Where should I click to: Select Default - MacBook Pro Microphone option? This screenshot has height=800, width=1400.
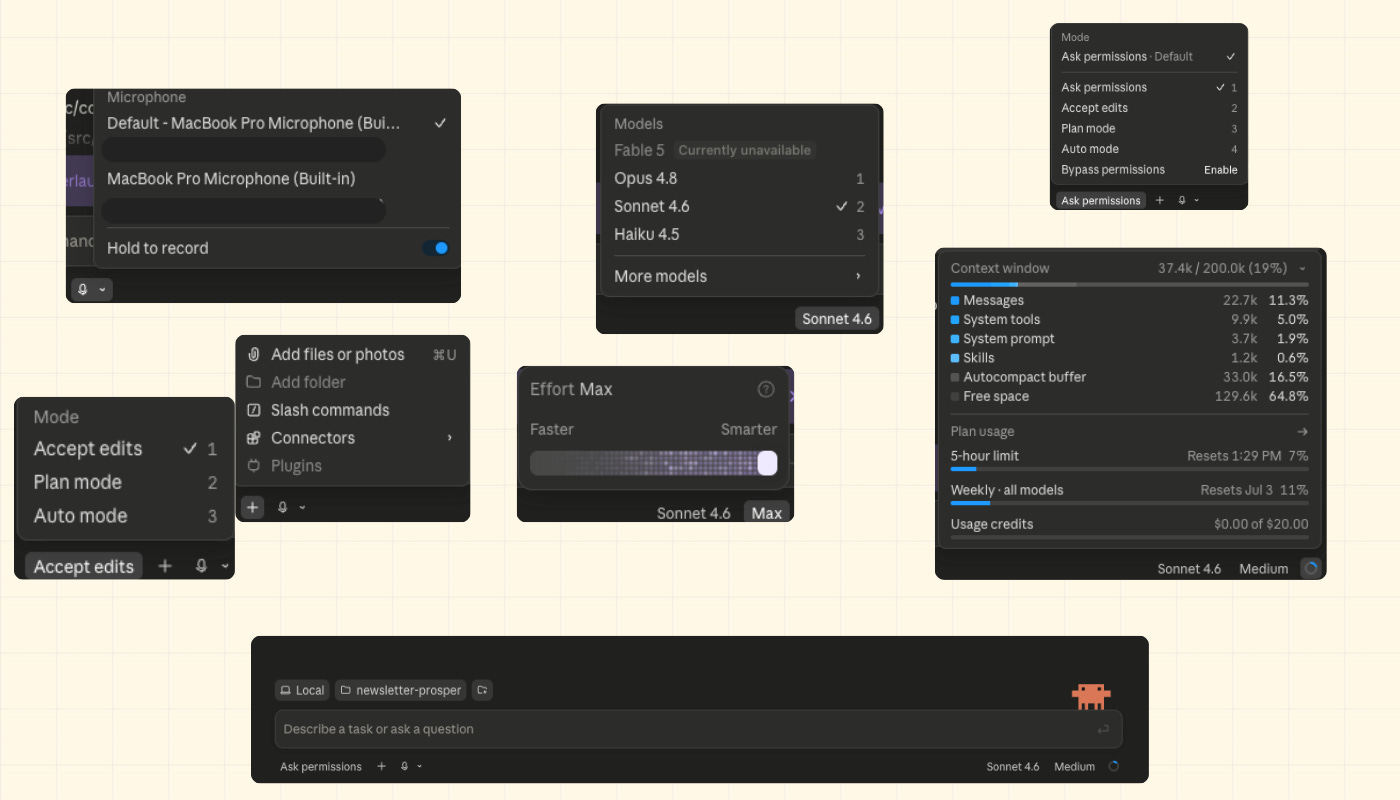pyautogui.click(x=277, y=123)
